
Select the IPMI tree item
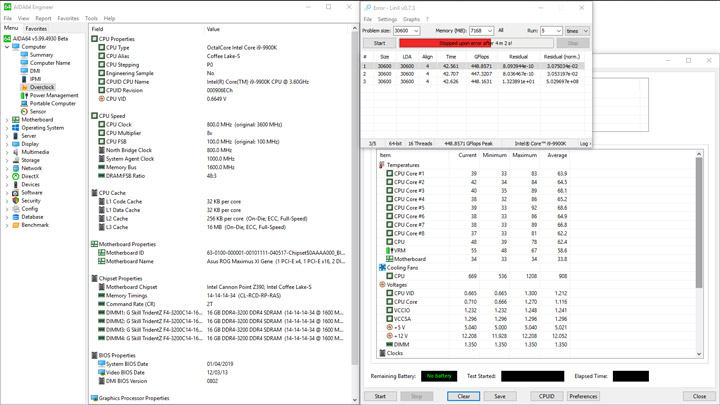click(35, 79)
